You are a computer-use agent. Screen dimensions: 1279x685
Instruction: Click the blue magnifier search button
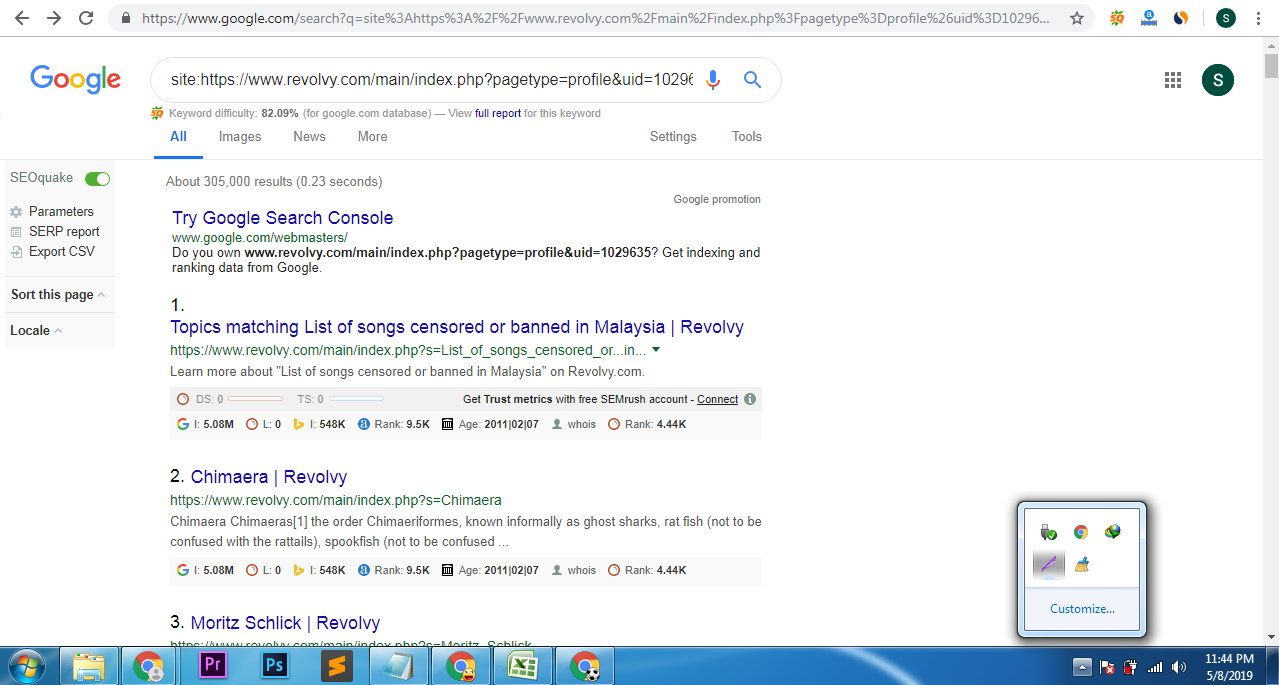[x=753, y=80]
